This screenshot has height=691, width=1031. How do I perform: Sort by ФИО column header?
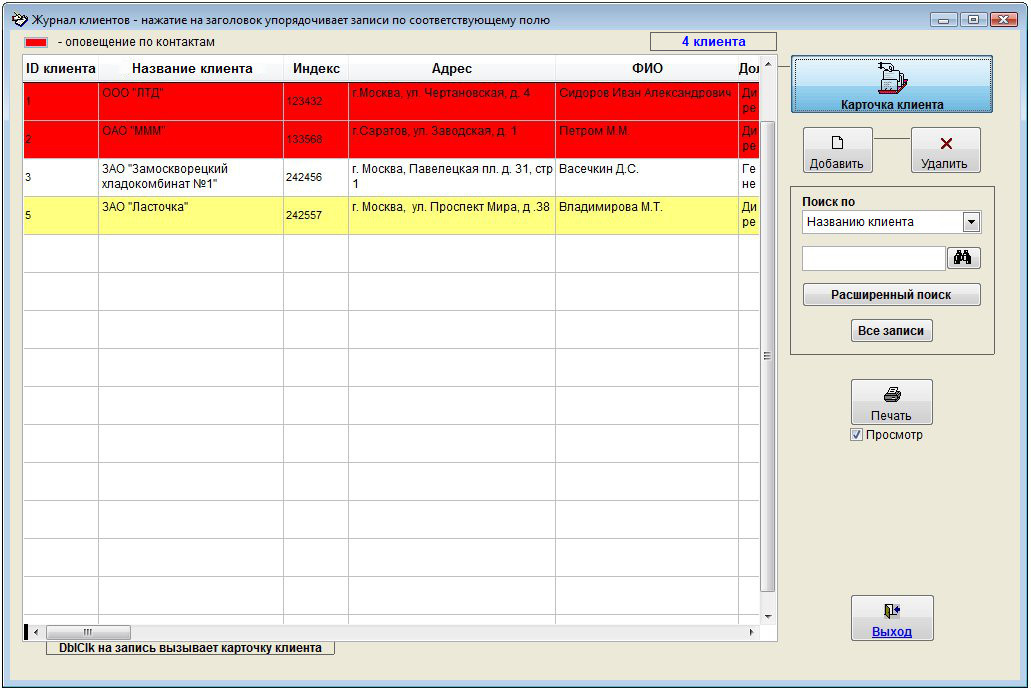647,69
